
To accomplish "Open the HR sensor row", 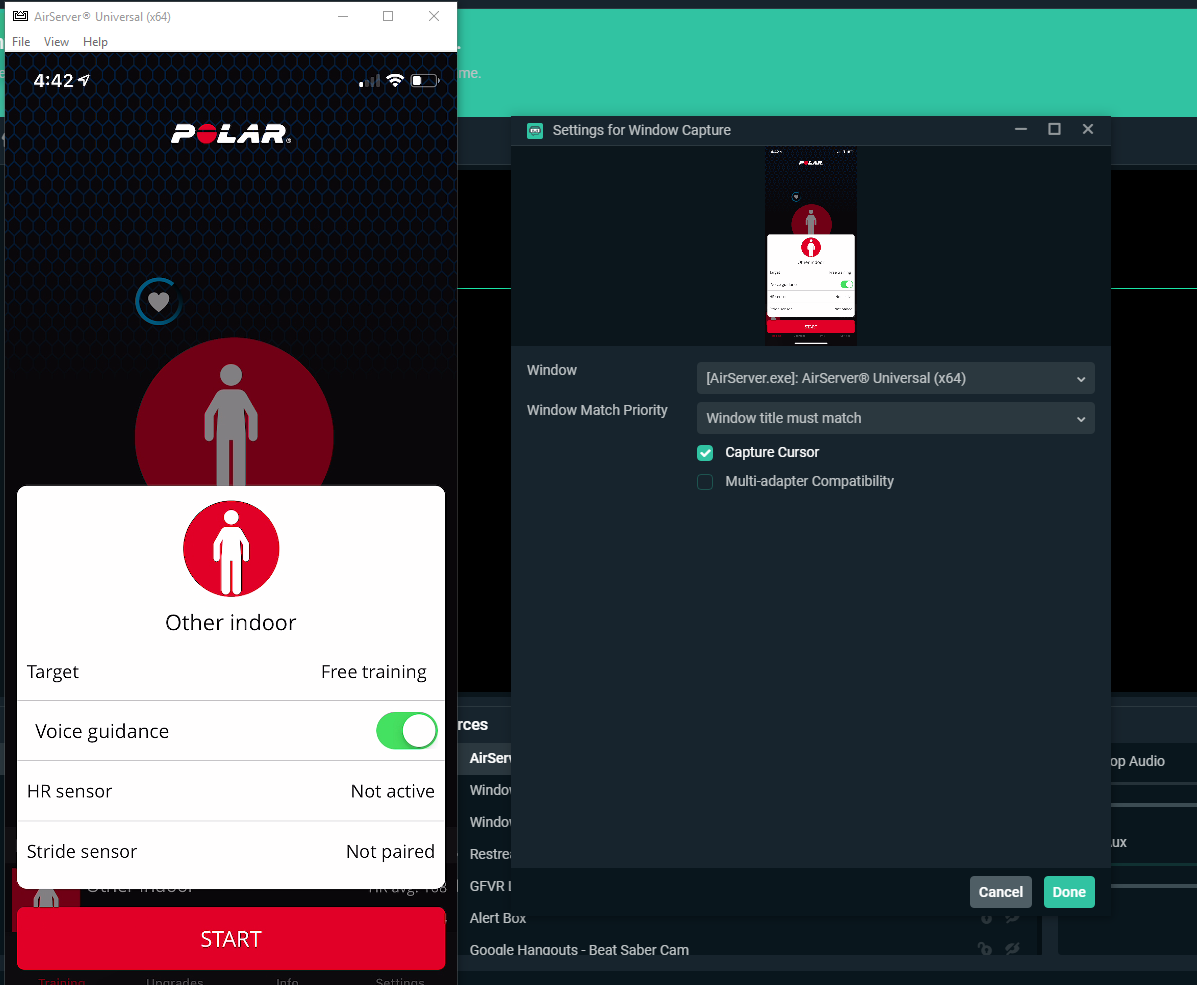I will click(231, 791).
